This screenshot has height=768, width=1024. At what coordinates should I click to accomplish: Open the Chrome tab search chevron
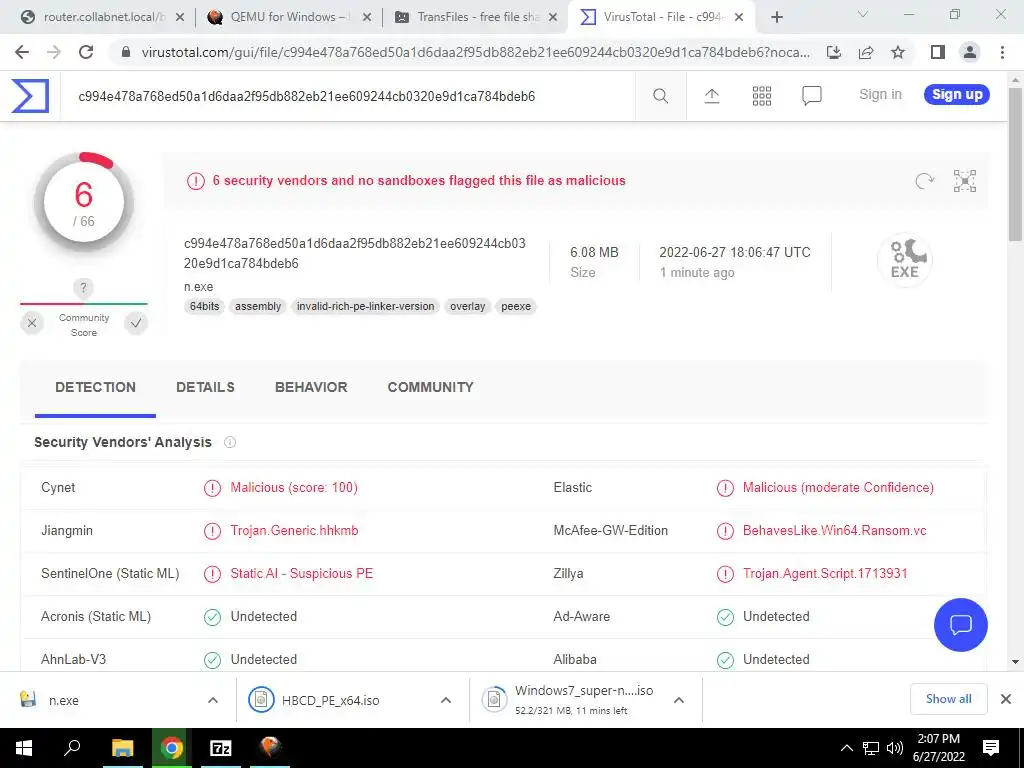coord(862,15)
